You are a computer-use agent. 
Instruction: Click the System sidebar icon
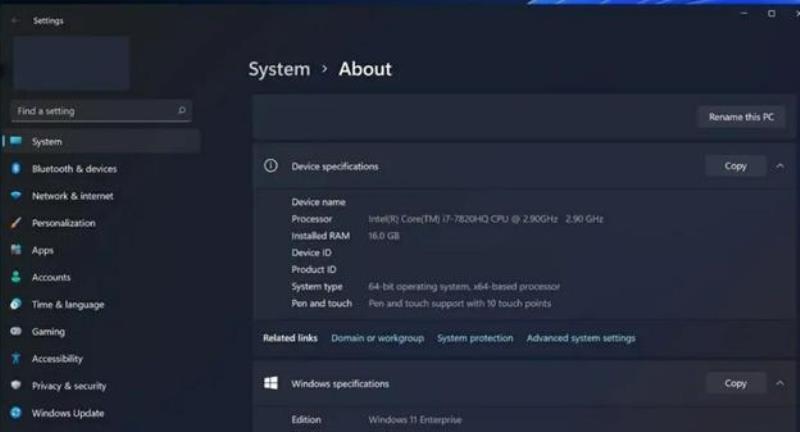(x=16, y=141)
